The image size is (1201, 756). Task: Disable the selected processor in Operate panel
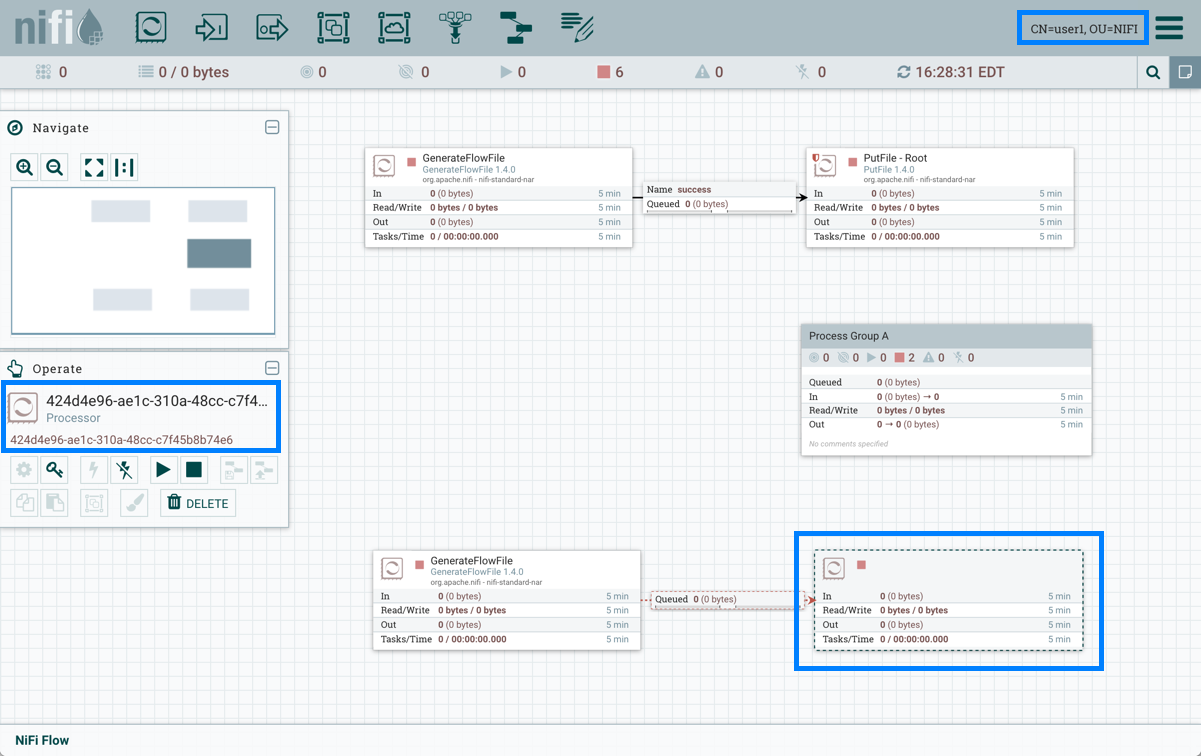click(124, 470)
